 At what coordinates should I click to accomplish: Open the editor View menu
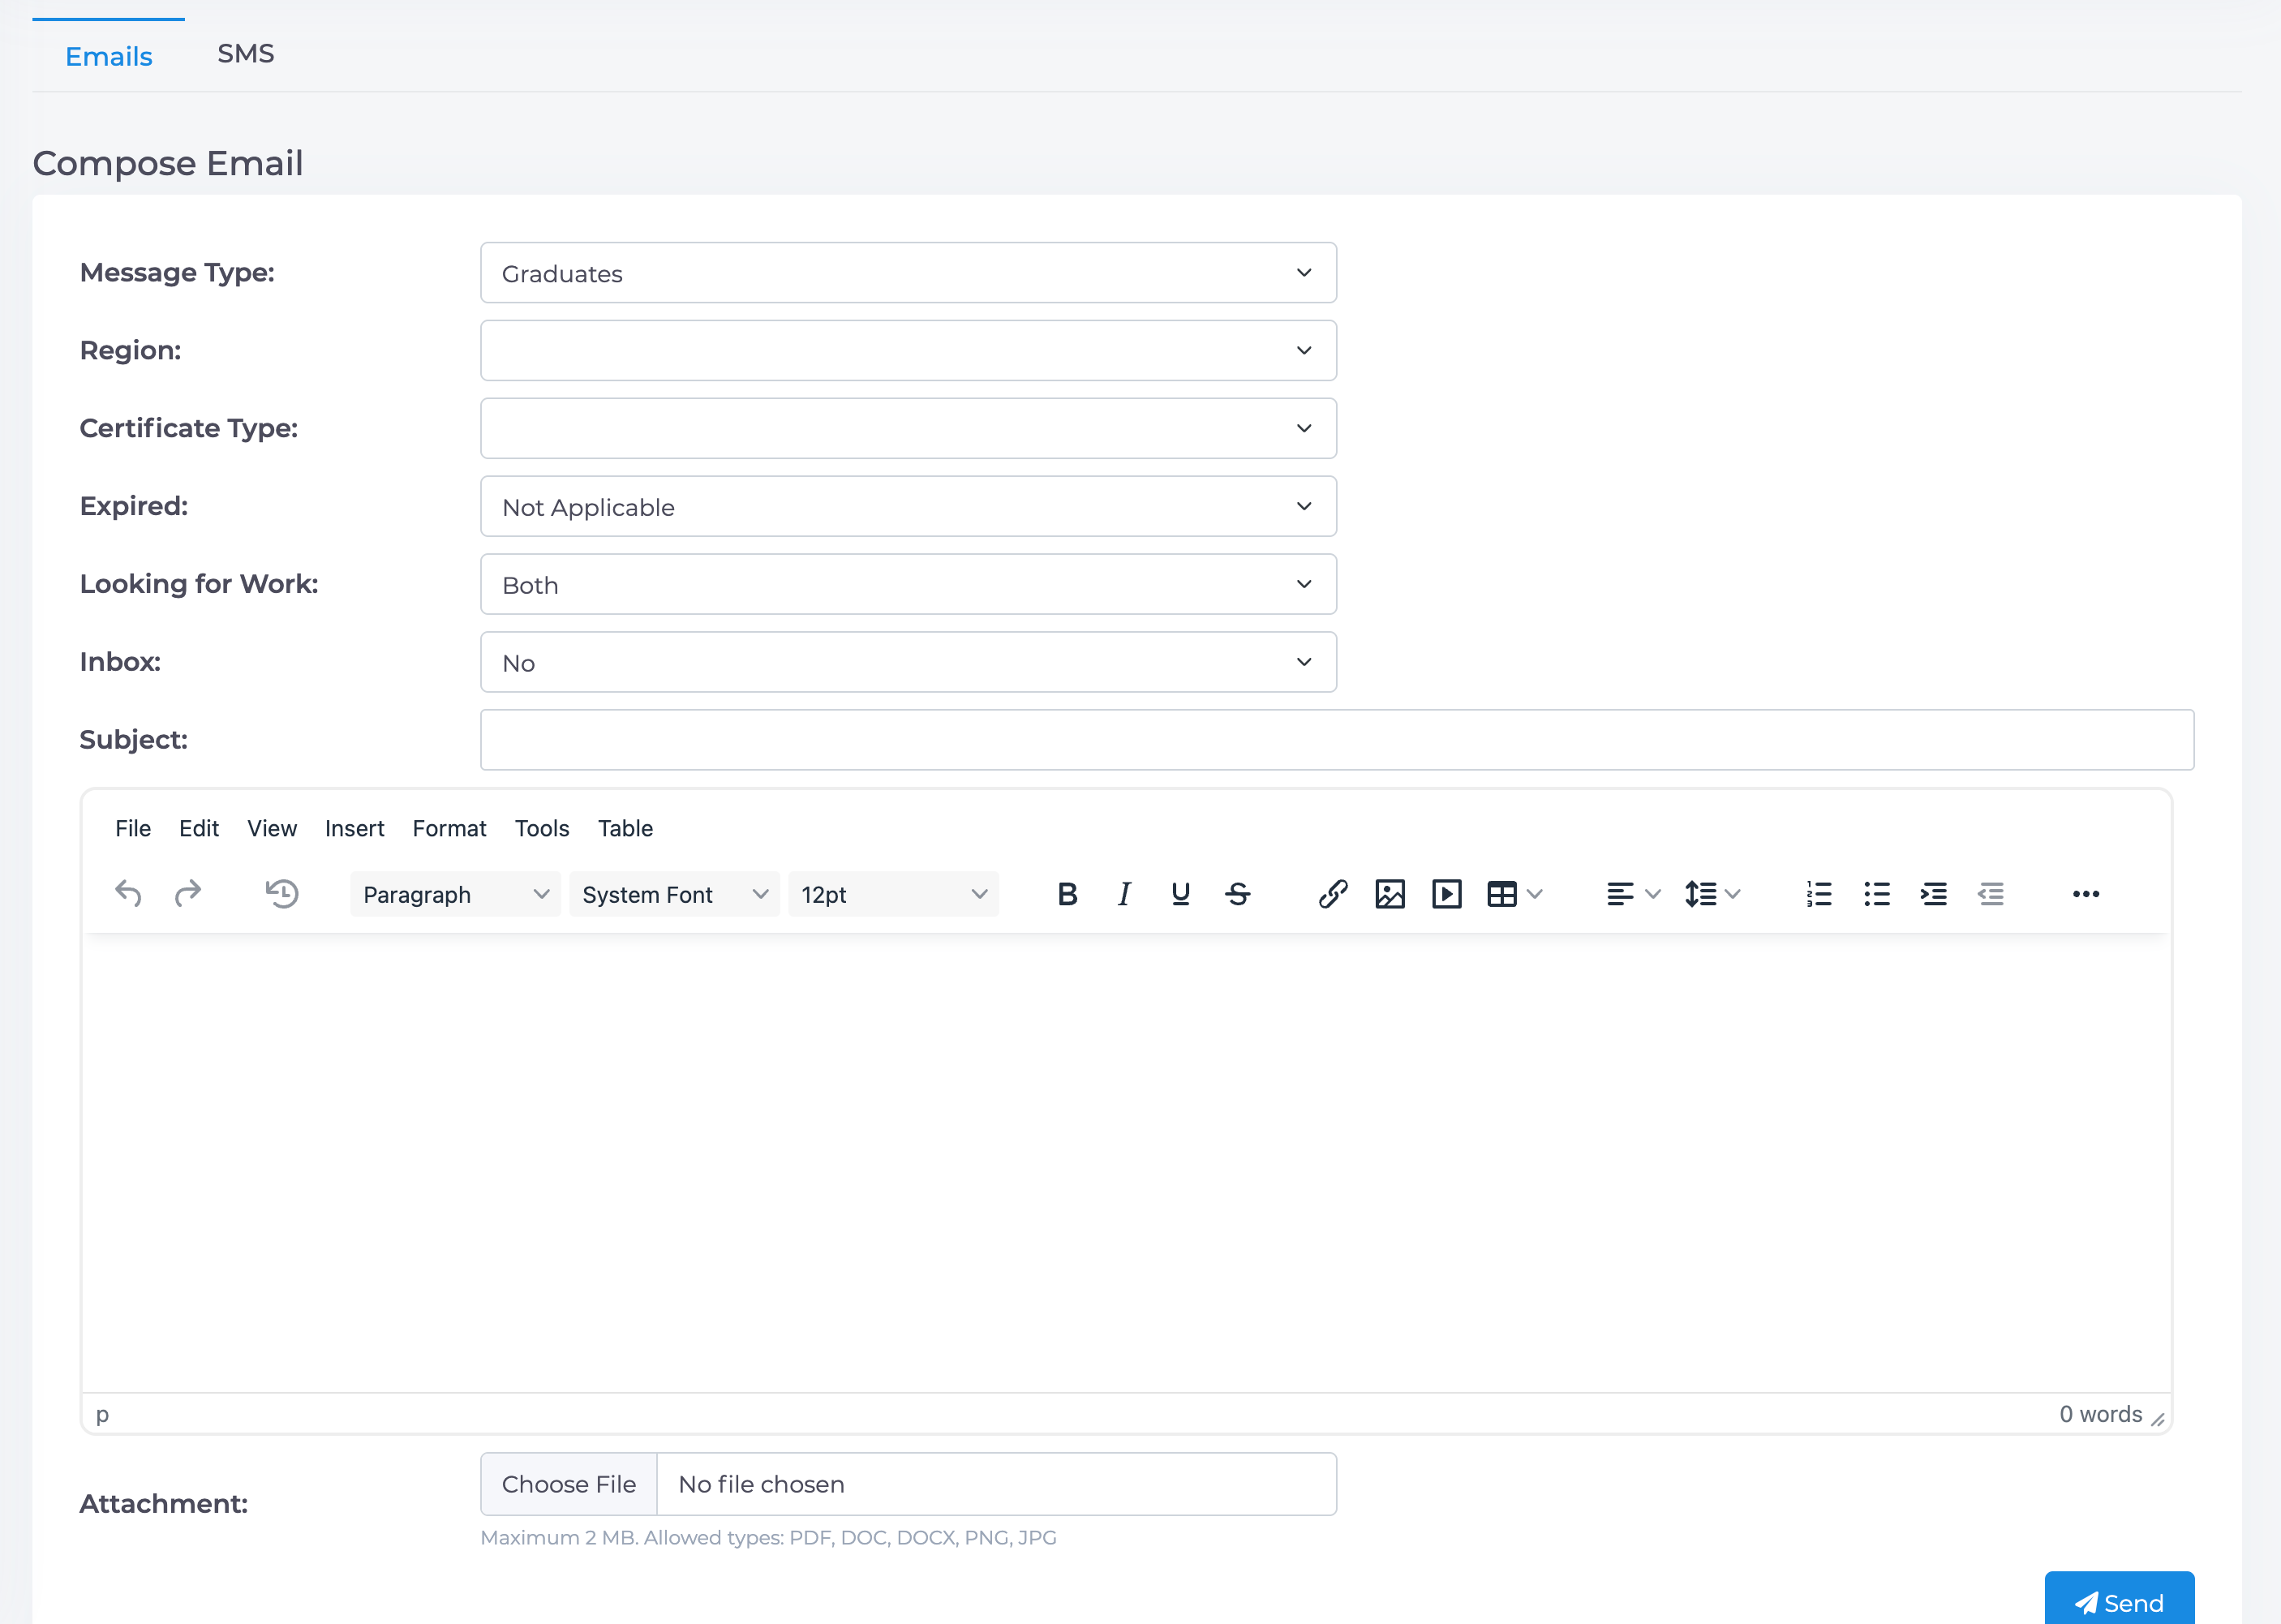pyautogui.click(x=272, y=828)
